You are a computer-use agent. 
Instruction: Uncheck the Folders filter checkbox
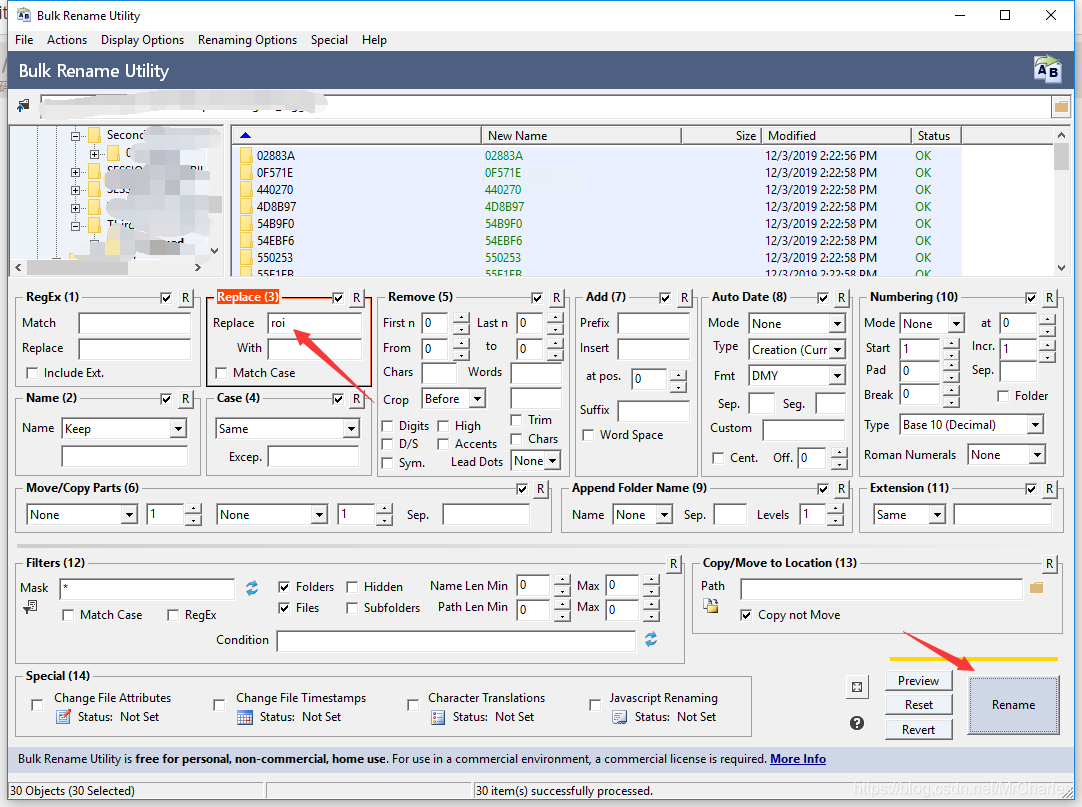click(284, 587)
